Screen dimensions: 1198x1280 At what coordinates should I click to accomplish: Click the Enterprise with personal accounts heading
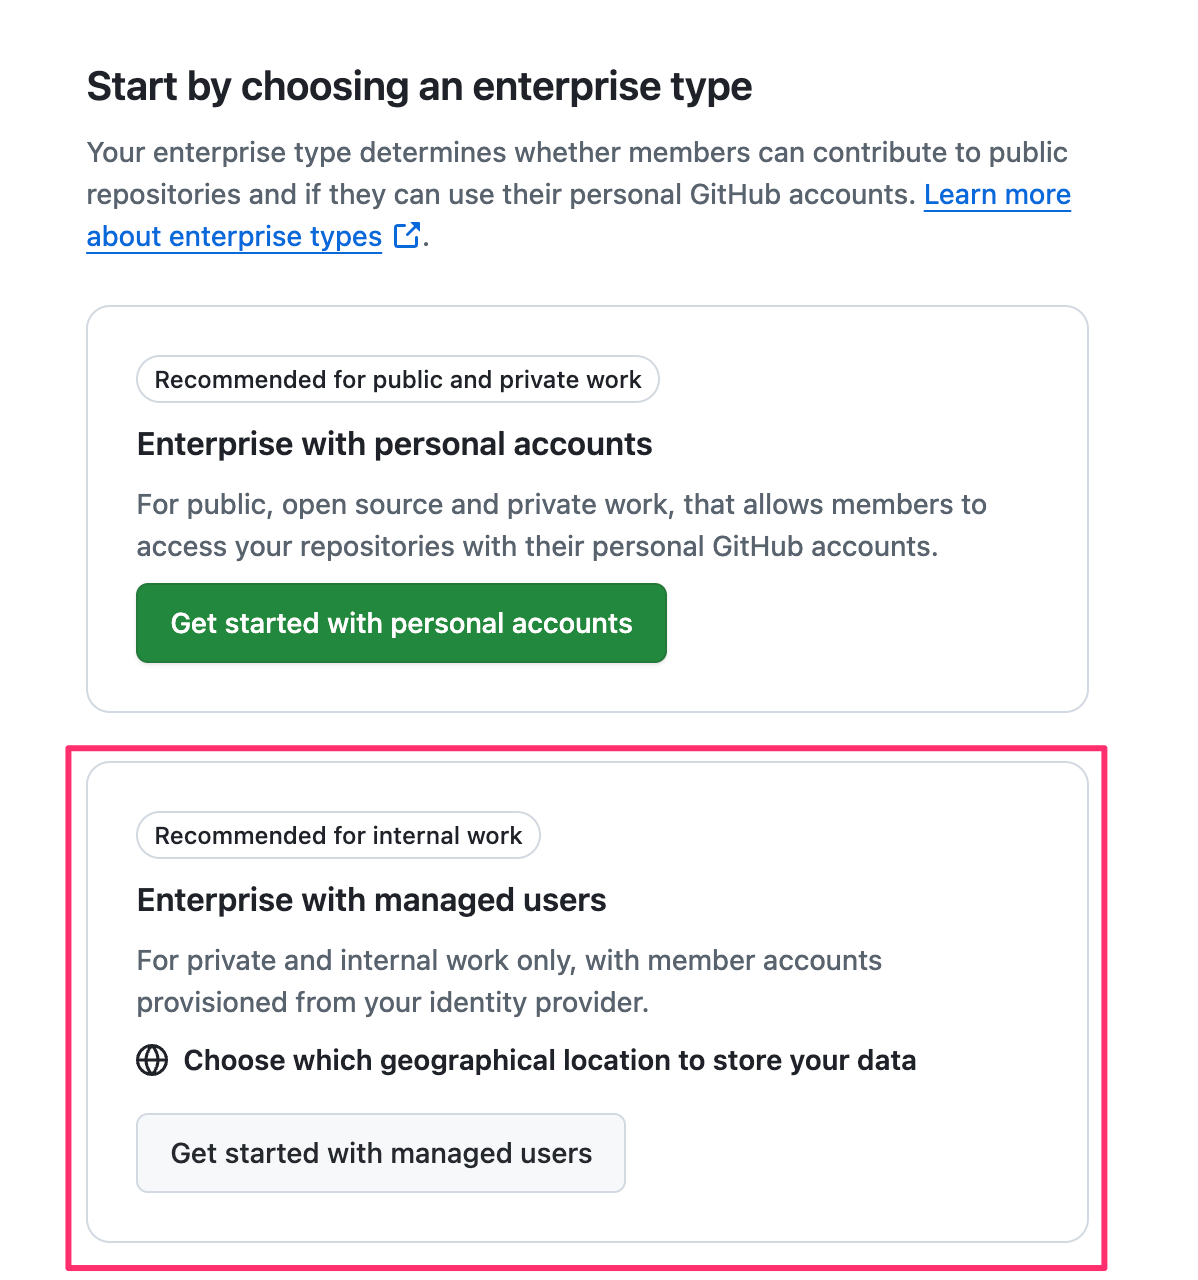pos(394,444)
